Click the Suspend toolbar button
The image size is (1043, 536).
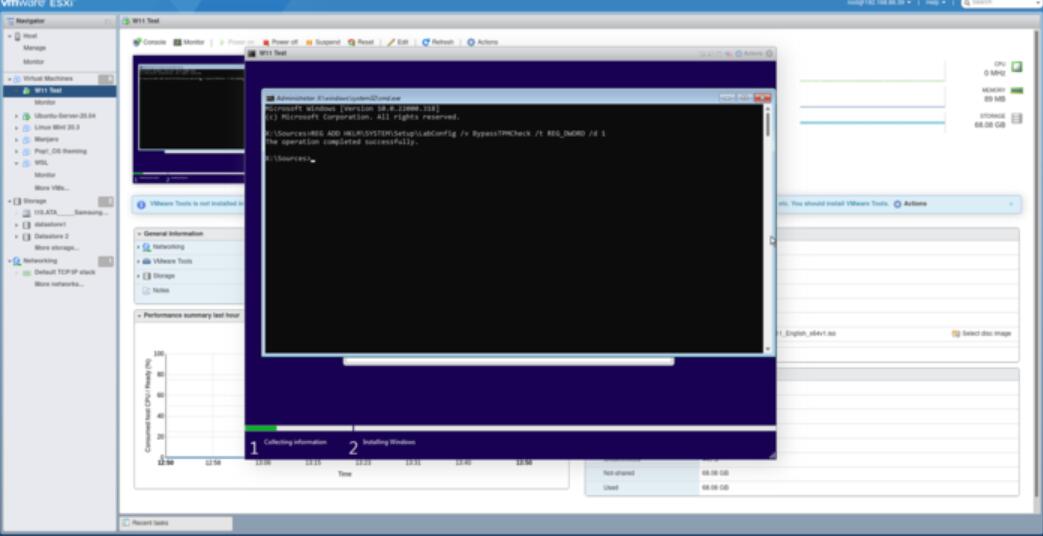[x=323, y=42]
